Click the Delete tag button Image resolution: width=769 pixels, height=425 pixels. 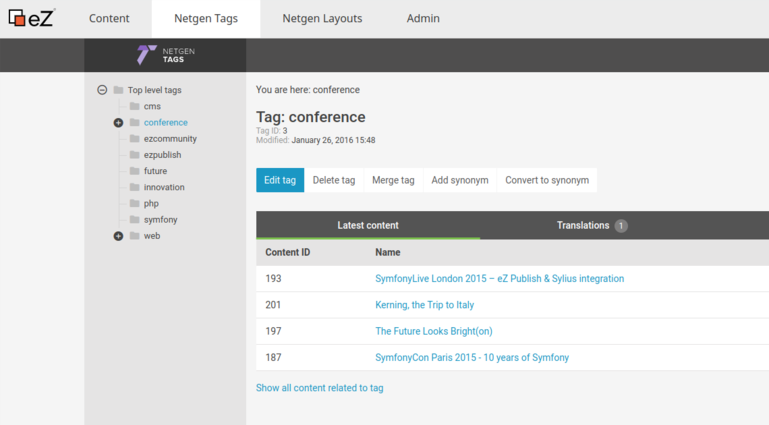tap(334, 180)
